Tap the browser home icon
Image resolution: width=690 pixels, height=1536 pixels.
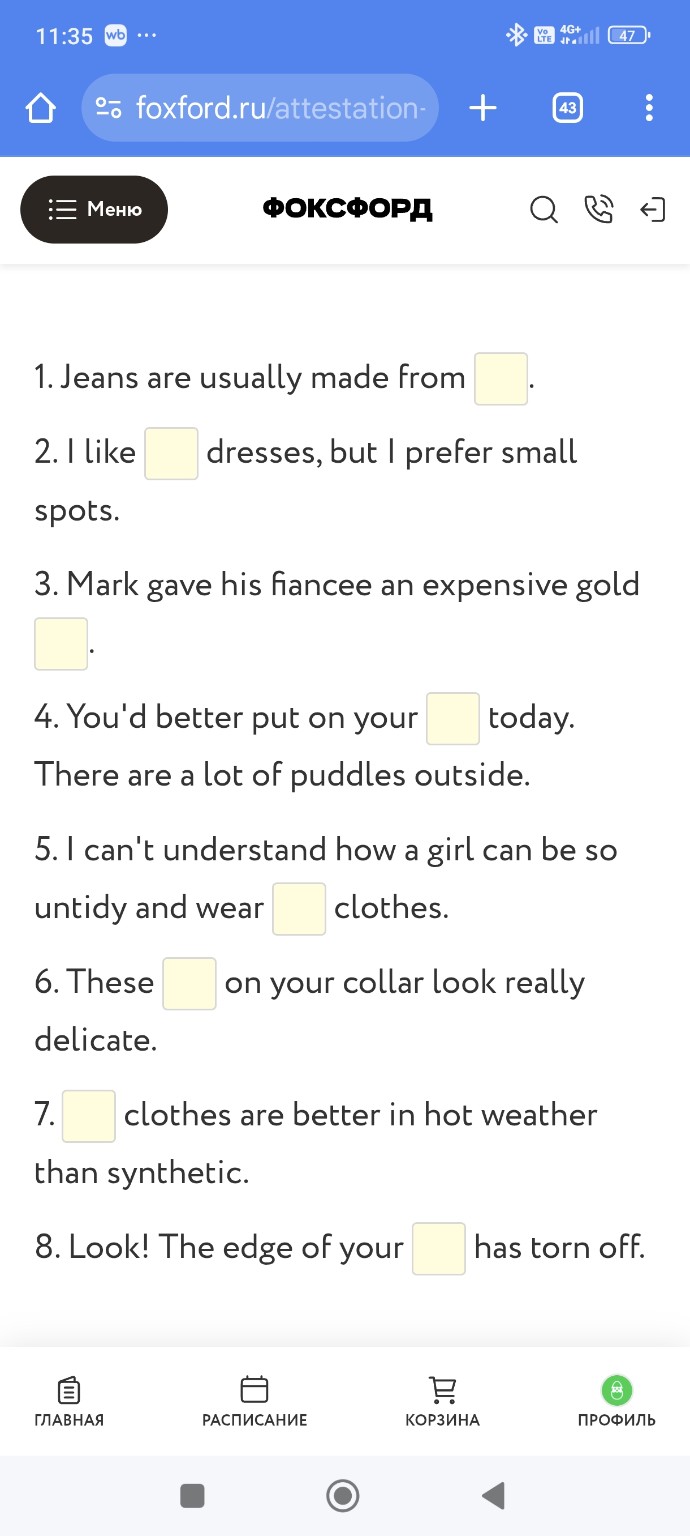(40, 108)
